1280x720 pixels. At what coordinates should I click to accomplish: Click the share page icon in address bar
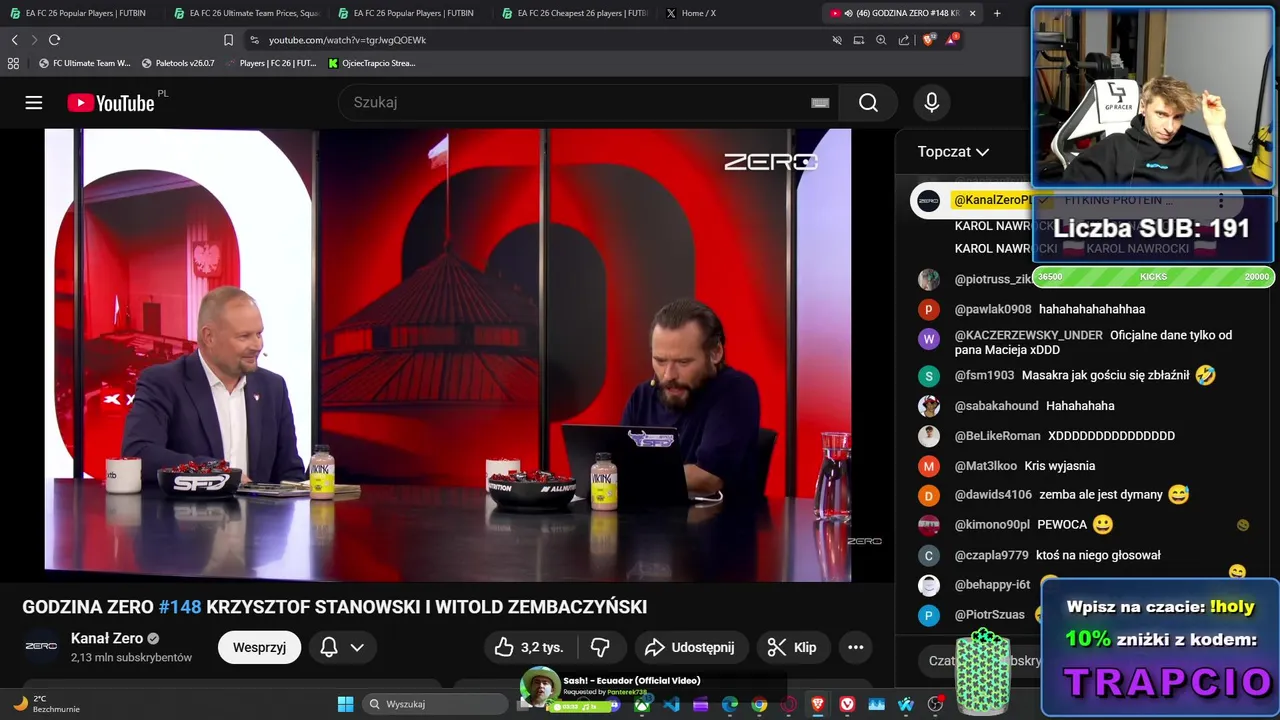click(x=904, y=40)
